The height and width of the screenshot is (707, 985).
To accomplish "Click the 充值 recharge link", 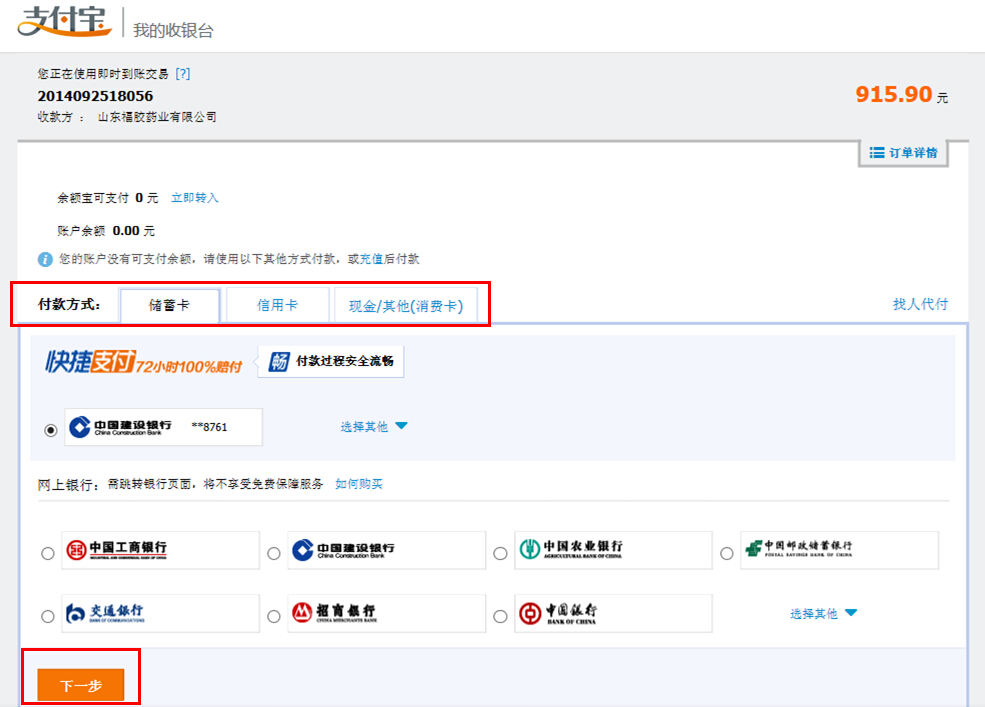I will [x=371, y=259].
